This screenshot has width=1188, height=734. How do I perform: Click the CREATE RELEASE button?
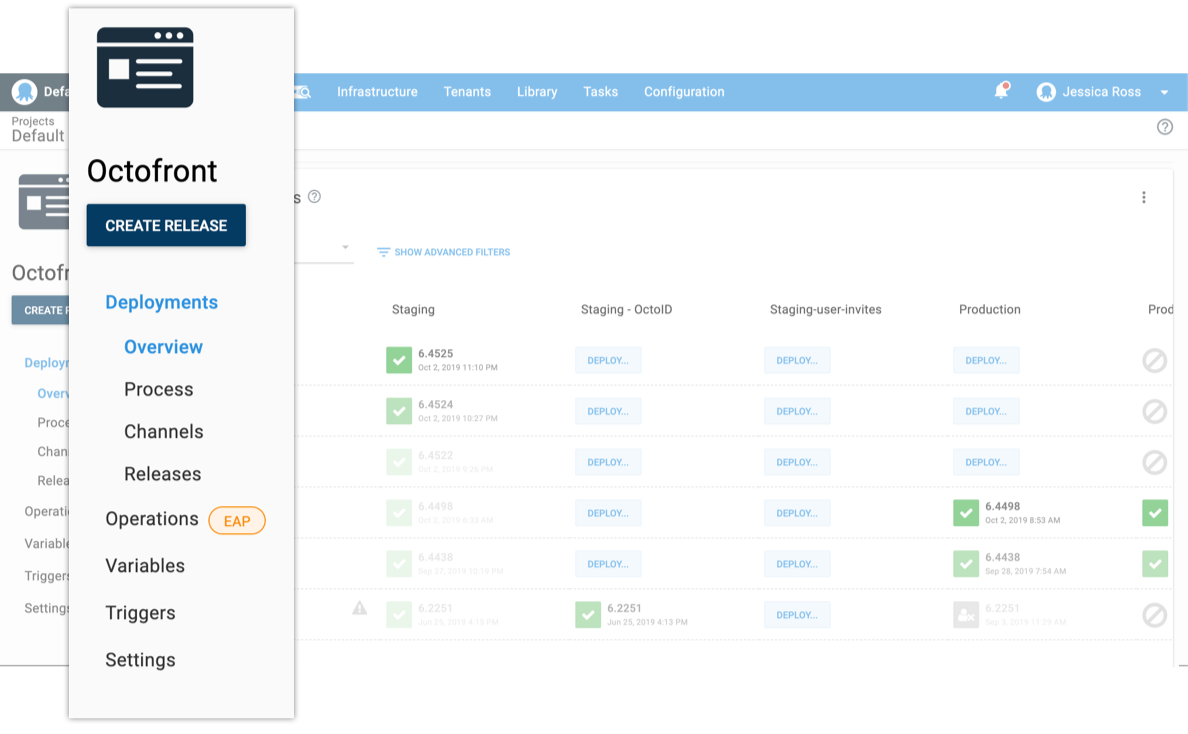pyautogui.click(x=166, y=225)
